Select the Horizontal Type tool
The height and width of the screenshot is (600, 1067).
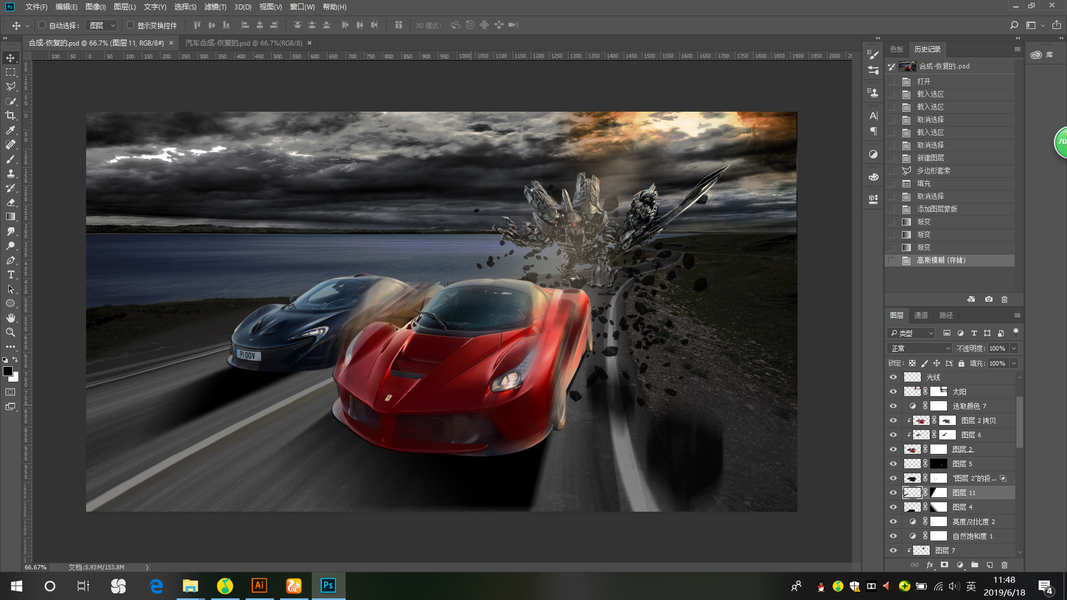[x=10, y=274]
